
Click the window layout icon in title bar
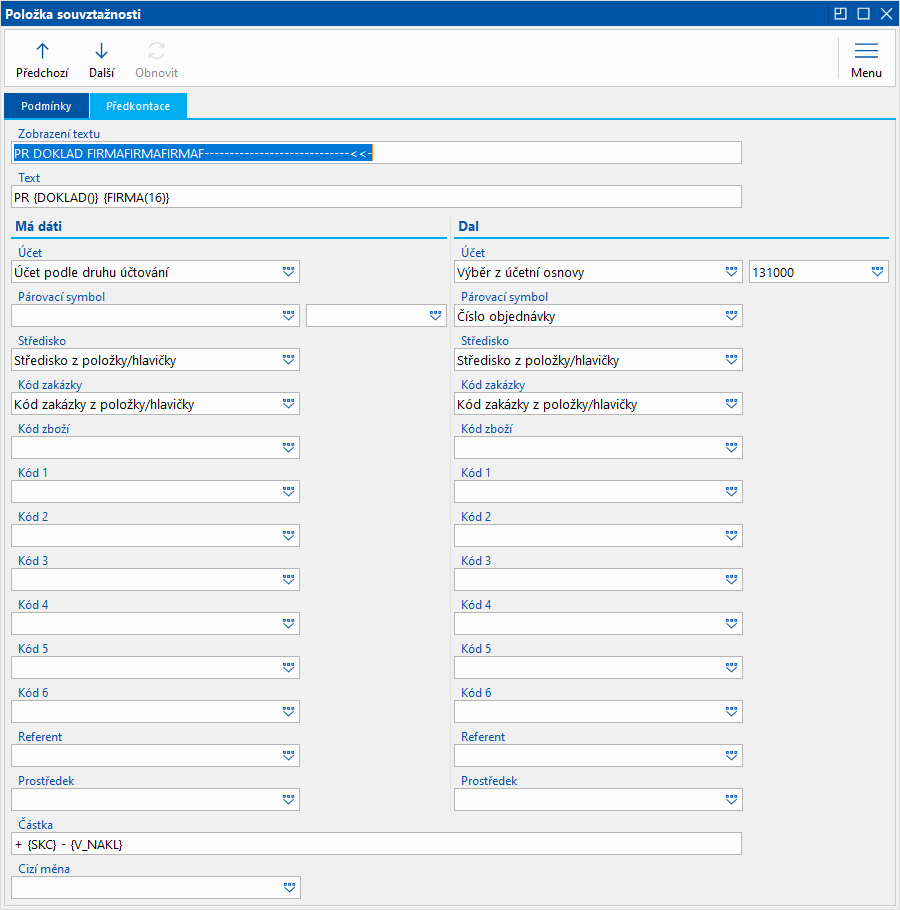coord(840,14)
